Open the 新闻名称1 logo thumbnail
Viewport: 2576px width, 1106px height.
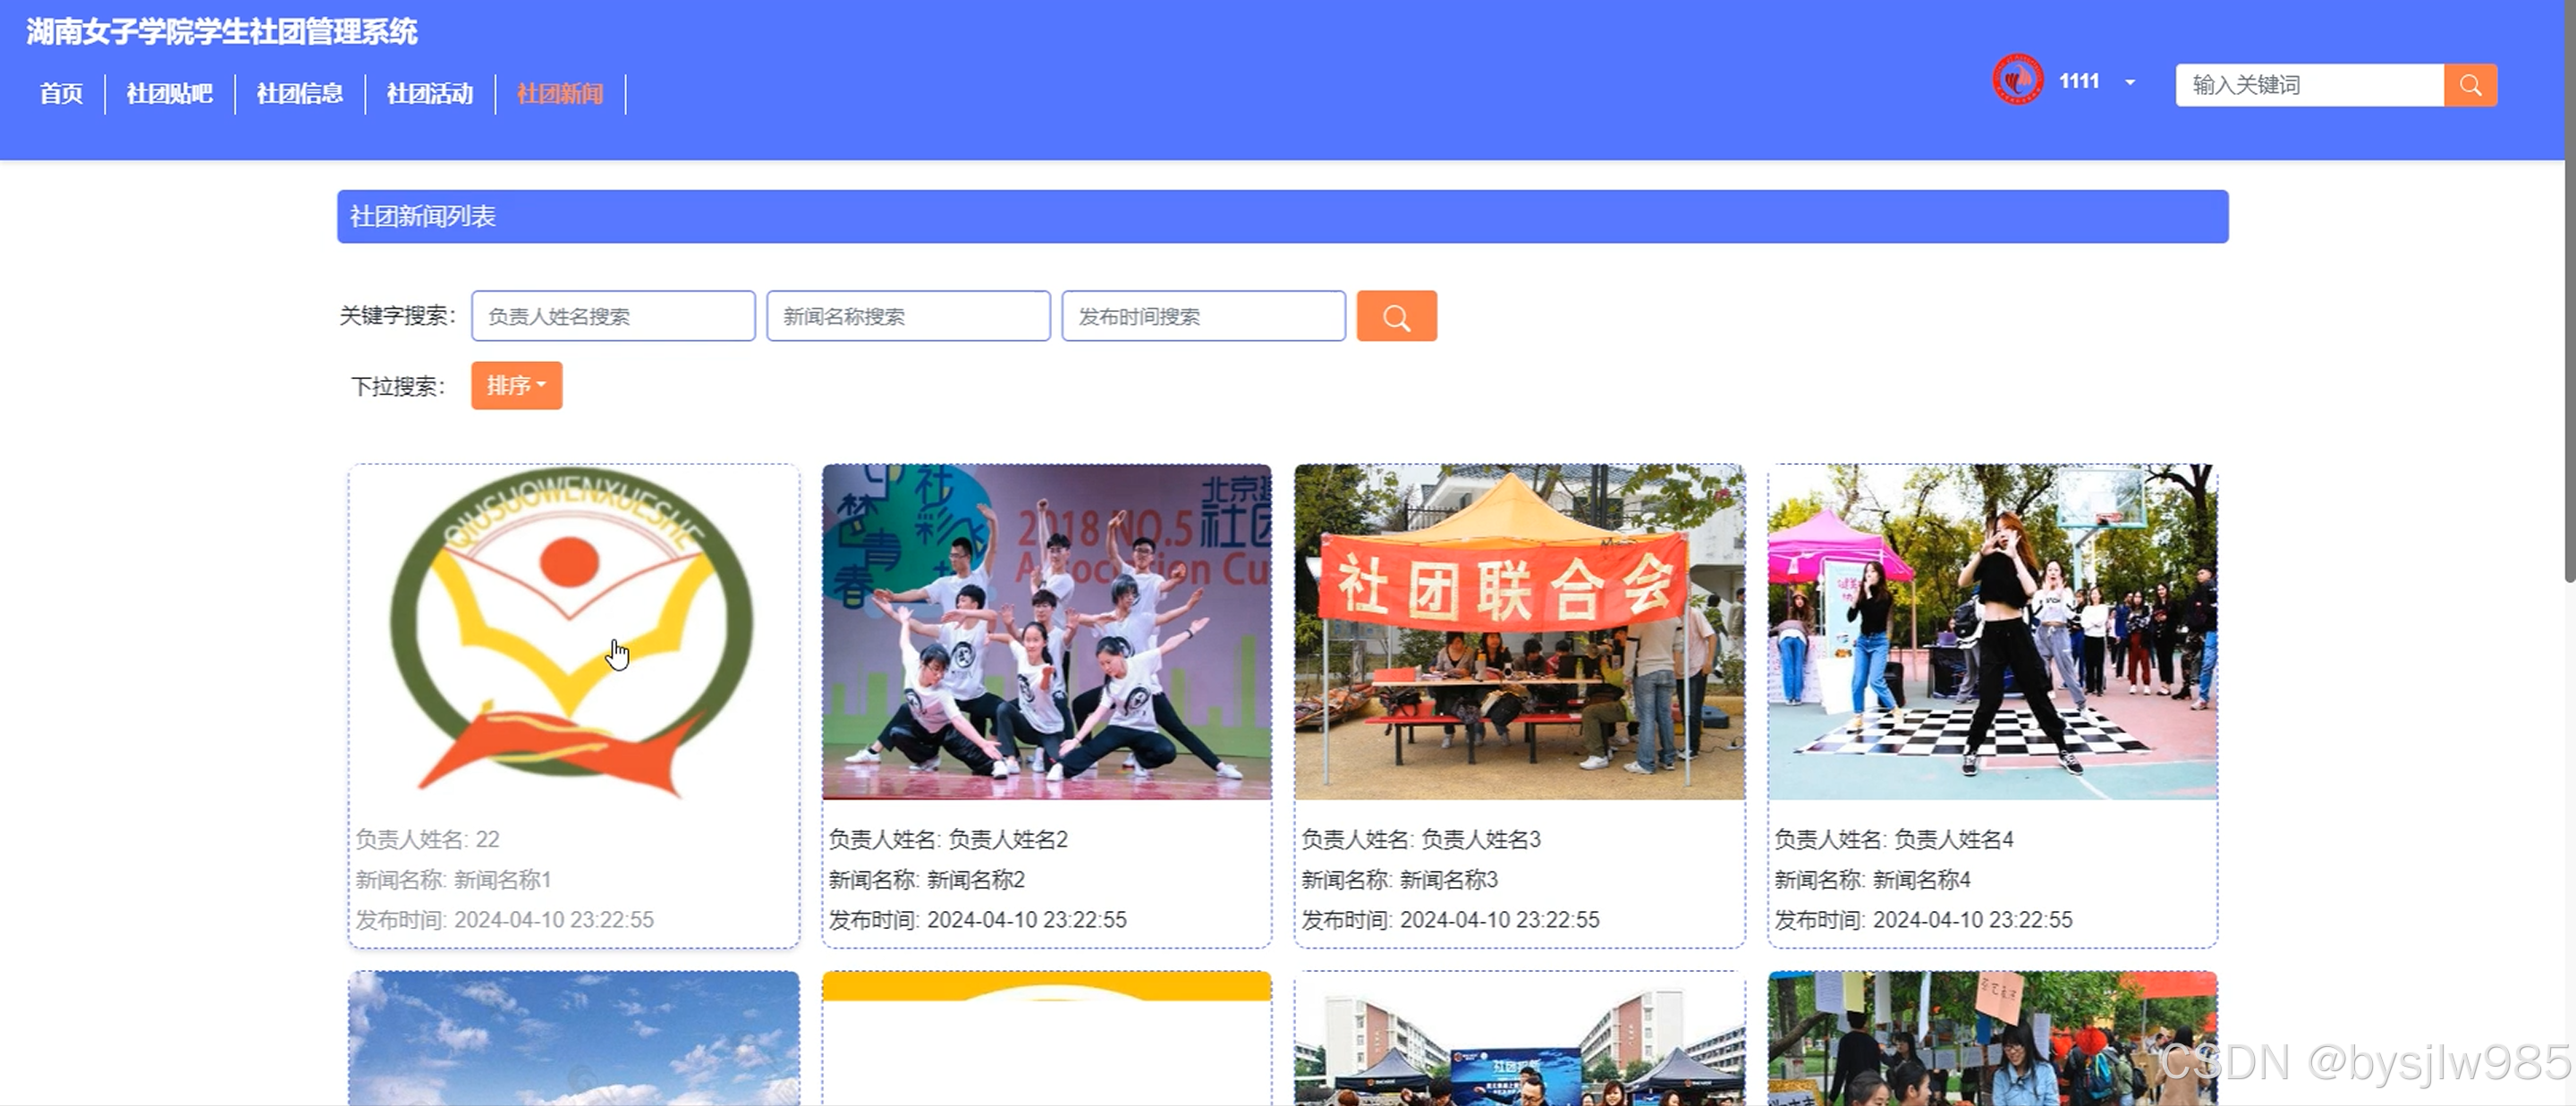coord(573,632)
